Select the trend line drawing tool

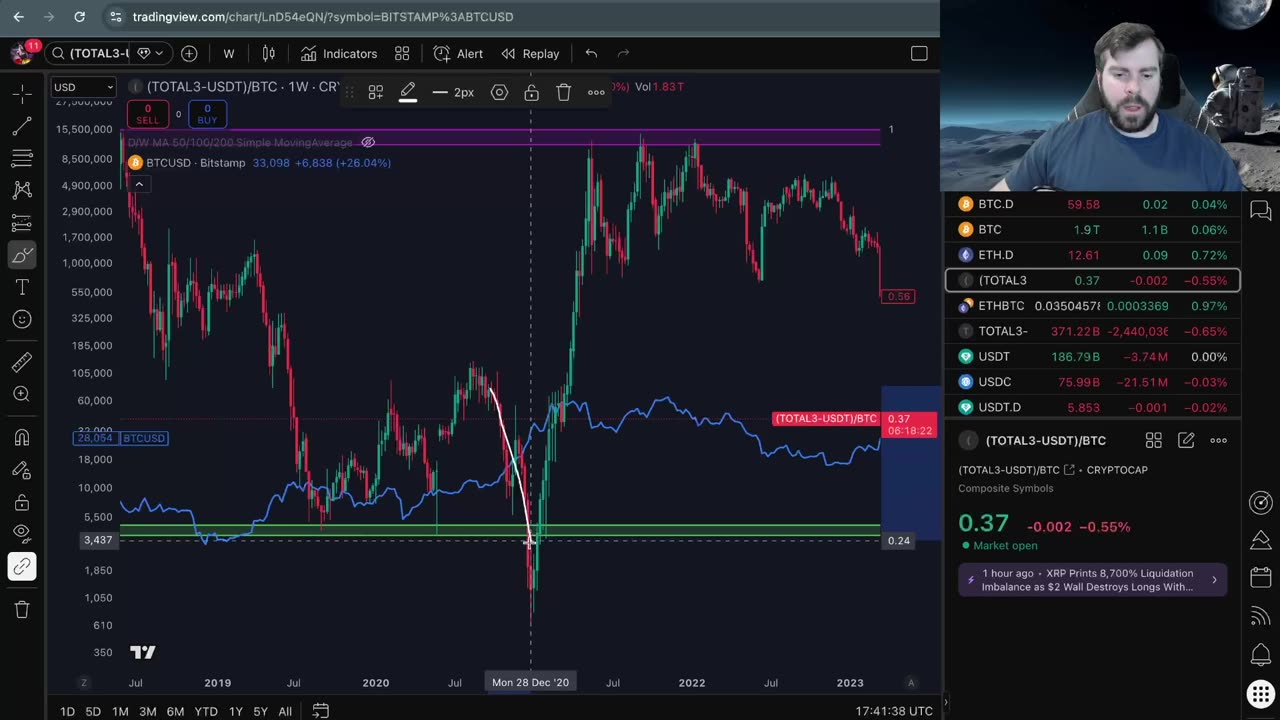click(22, 126)
